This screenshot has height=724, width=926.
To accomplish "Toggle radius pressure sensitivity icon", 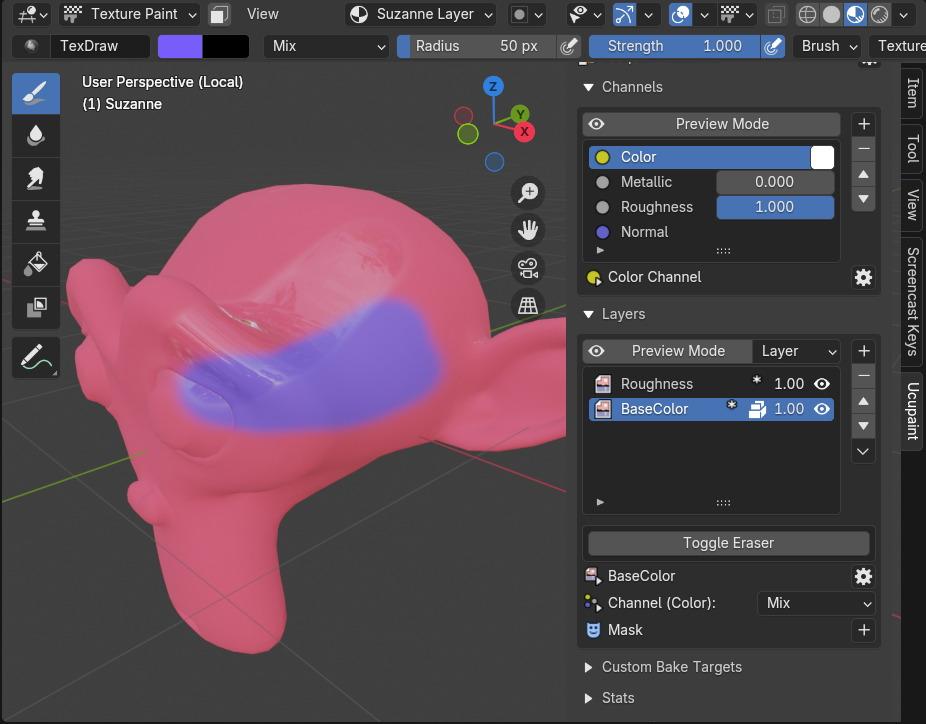I will click(568, 46).
